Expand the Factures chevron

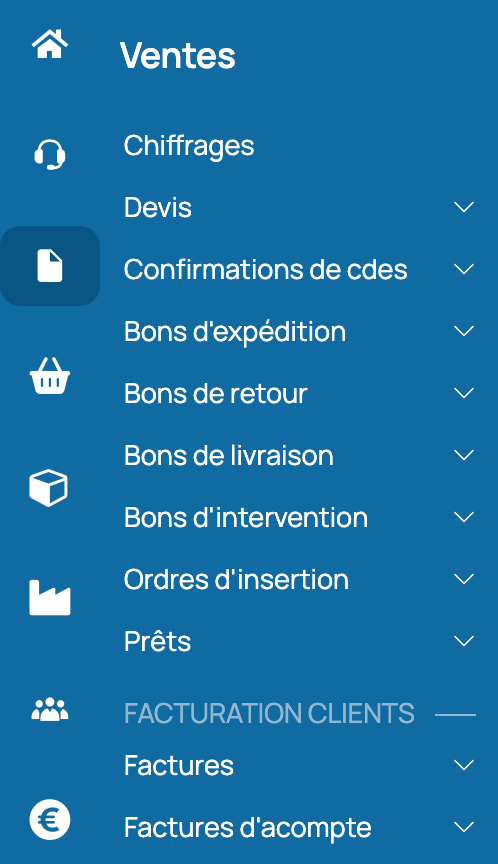pyautogui.click(x=464, y=765)
